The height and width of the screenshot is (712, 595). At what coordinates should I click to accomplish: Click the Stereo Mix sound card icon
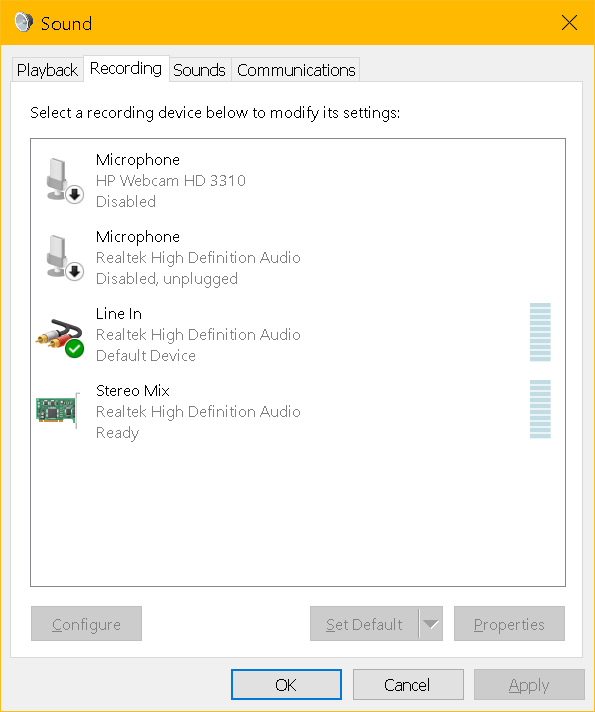coord(58,410)
